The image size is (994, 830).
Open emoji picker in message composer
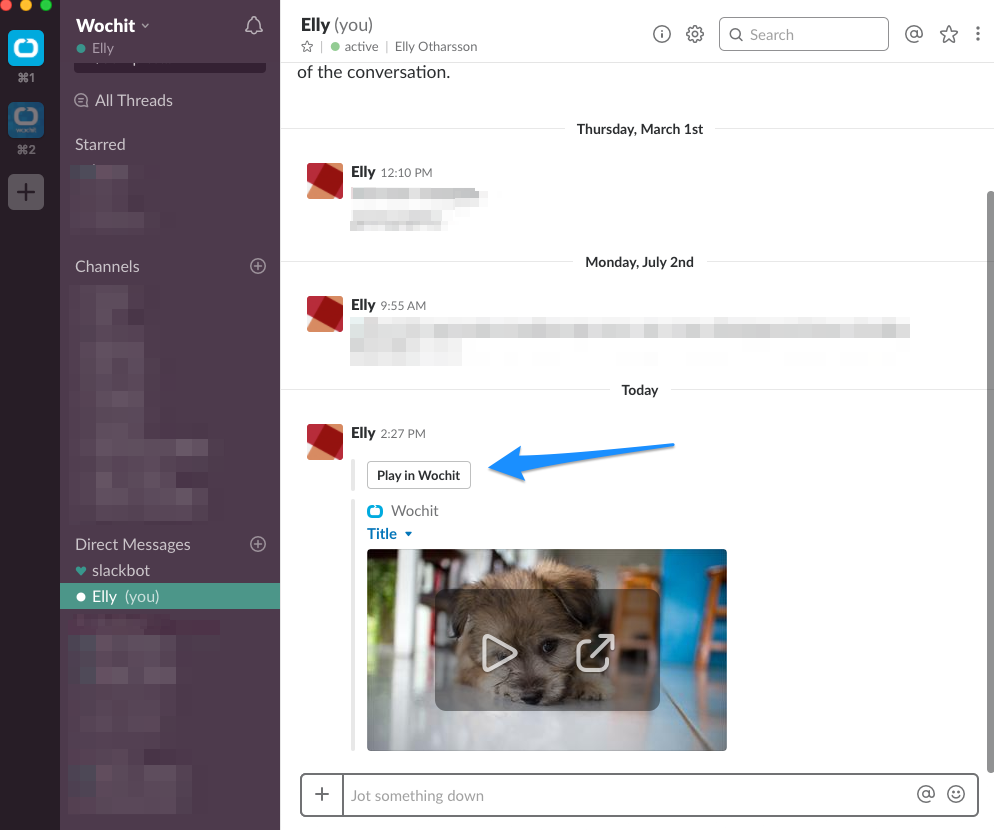click(955, 794)
